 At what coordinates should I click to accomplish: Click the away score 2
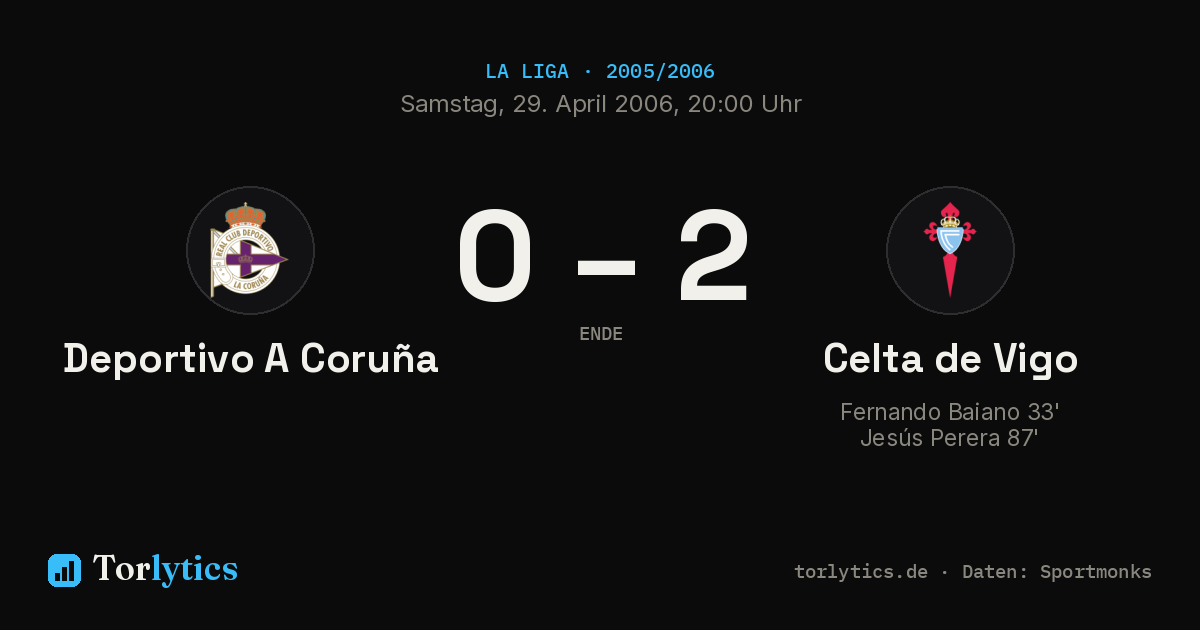pyautogui.click(x=713, y=256)
